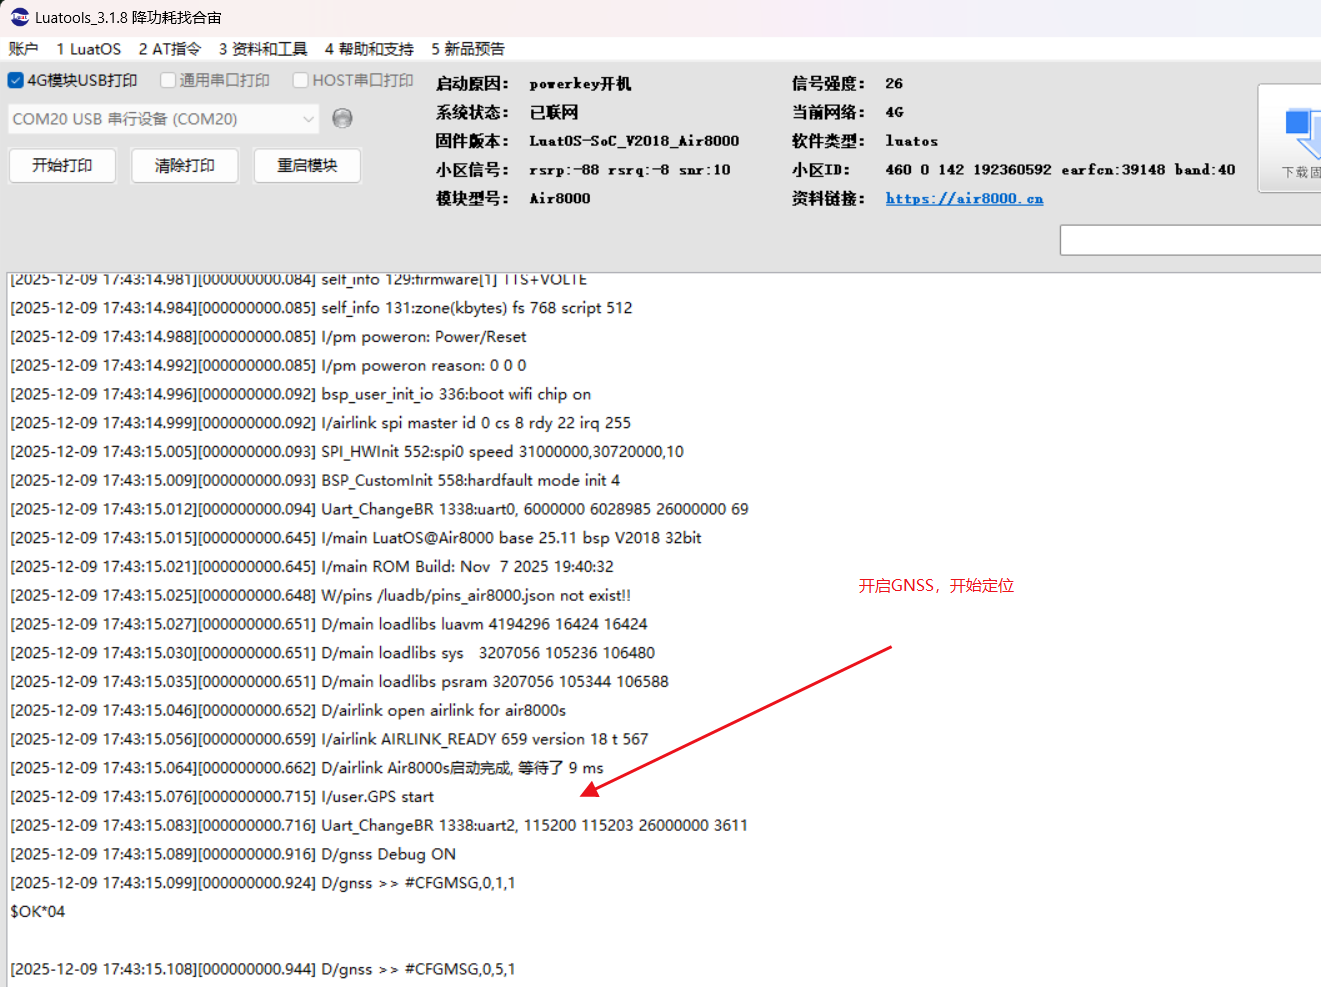Viewport: 1321px width, 987px height.
Task: Click the log line loadlibs psram 3207056
Action: coord(339,682)
